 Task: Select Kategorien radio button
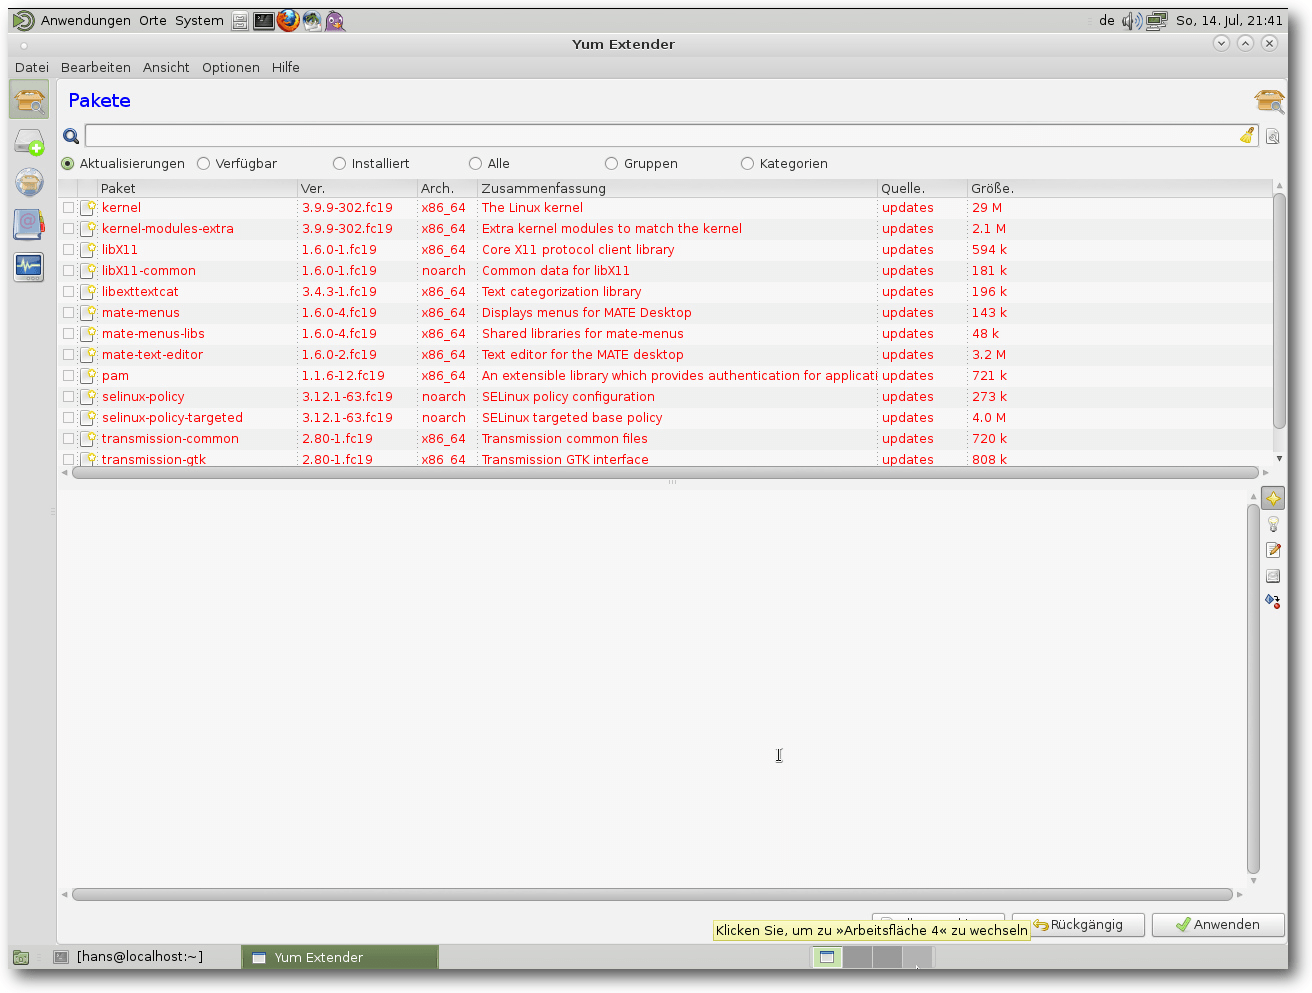pos(747,164)
